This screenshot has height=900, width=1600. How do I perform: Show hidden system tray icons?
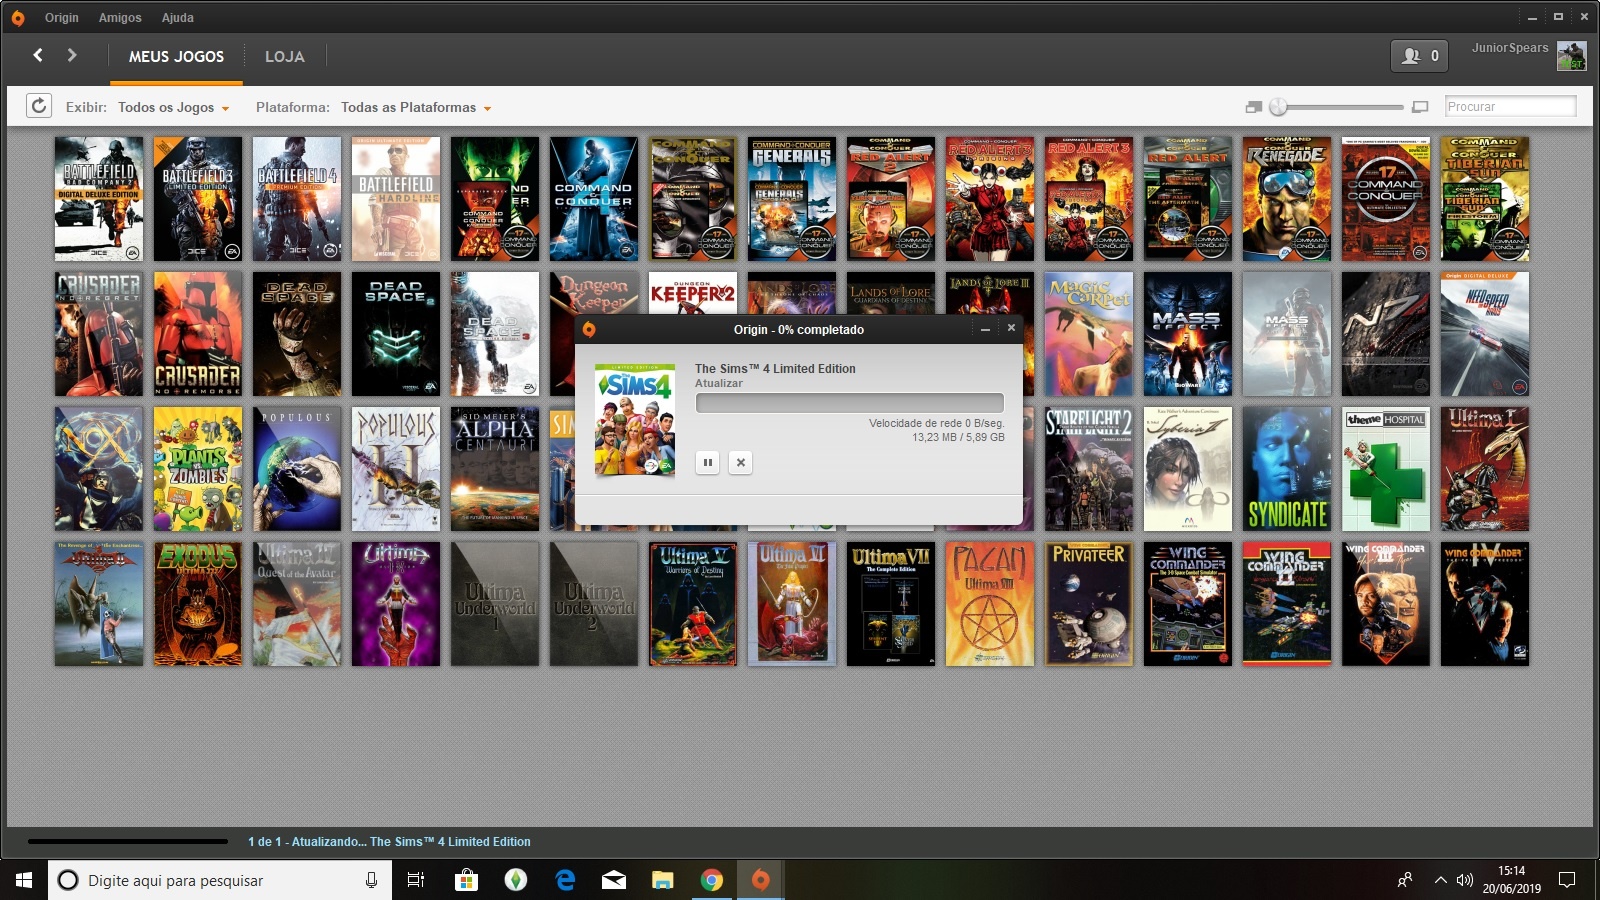coord(1440,880)
